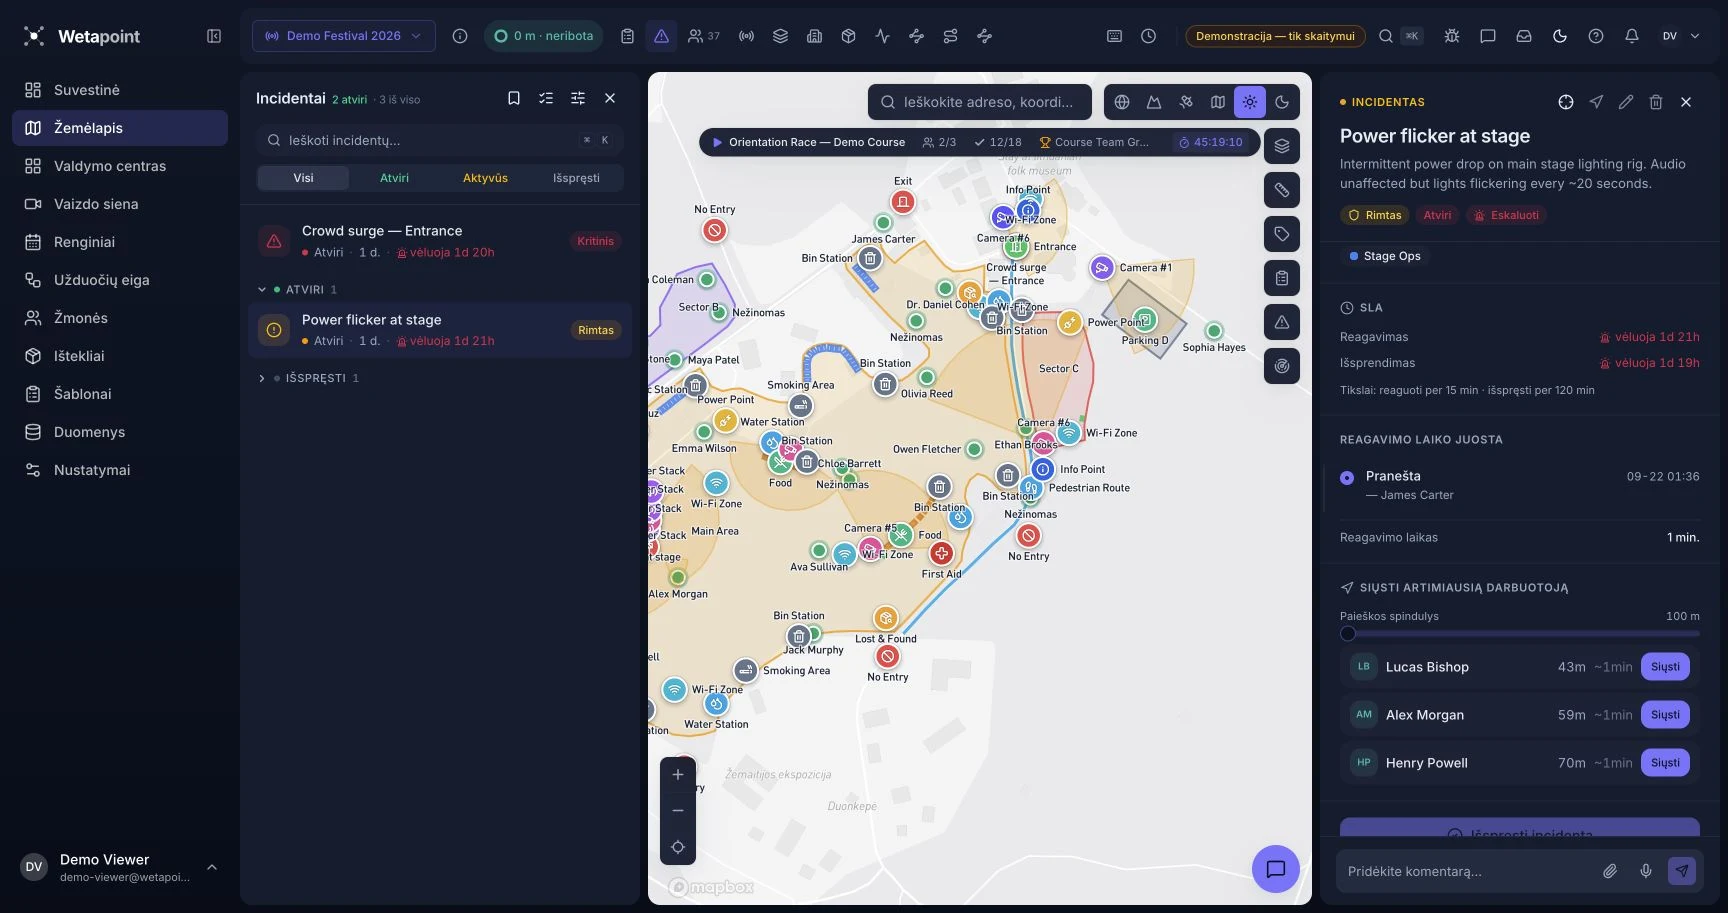
Task: Open the 3D box icon in top toolbar
Action: [x=848, y=36]
